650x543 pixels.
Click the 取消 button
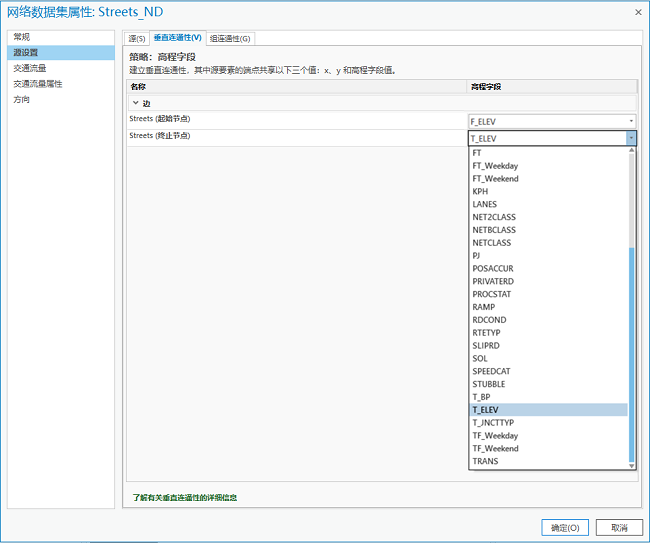(619, 527)
